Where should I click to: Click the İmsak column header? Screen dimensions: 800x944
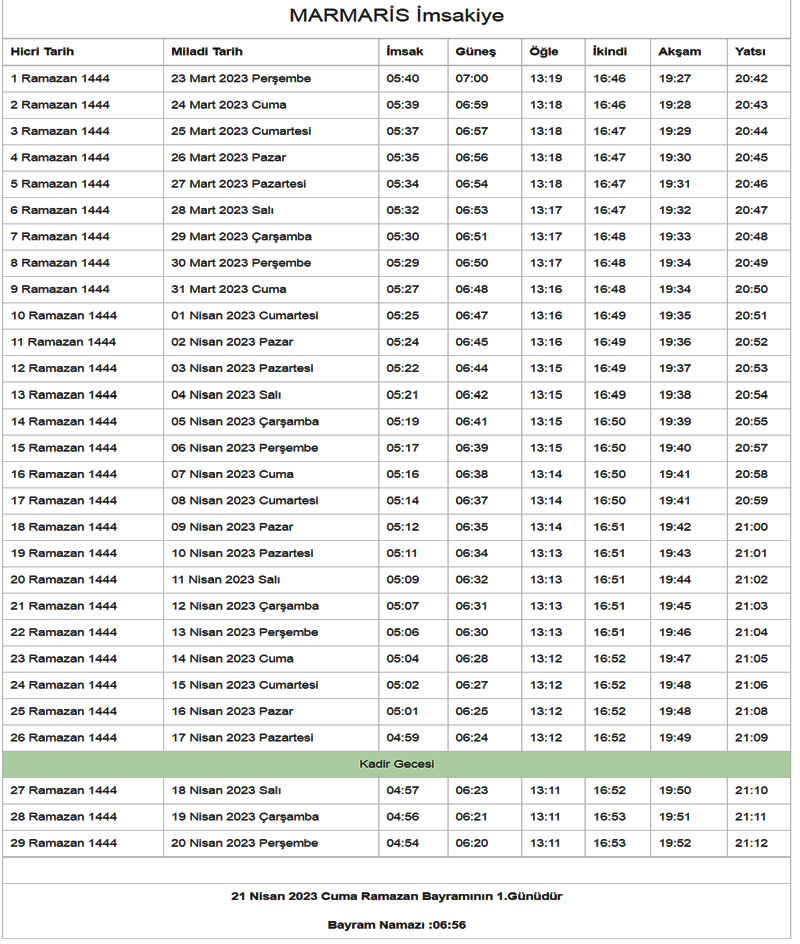(x=405, y=52)
